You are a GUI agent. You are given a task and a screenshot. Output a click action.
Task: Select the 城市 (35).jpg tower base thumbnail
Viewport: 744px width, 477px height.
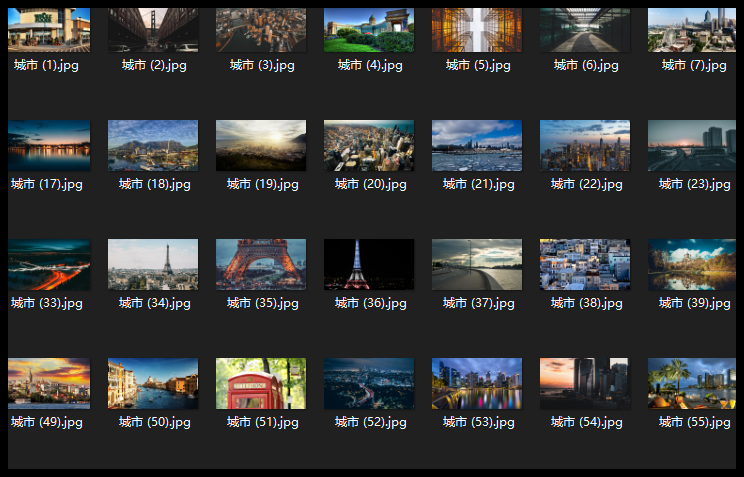[x=261, y=264]
